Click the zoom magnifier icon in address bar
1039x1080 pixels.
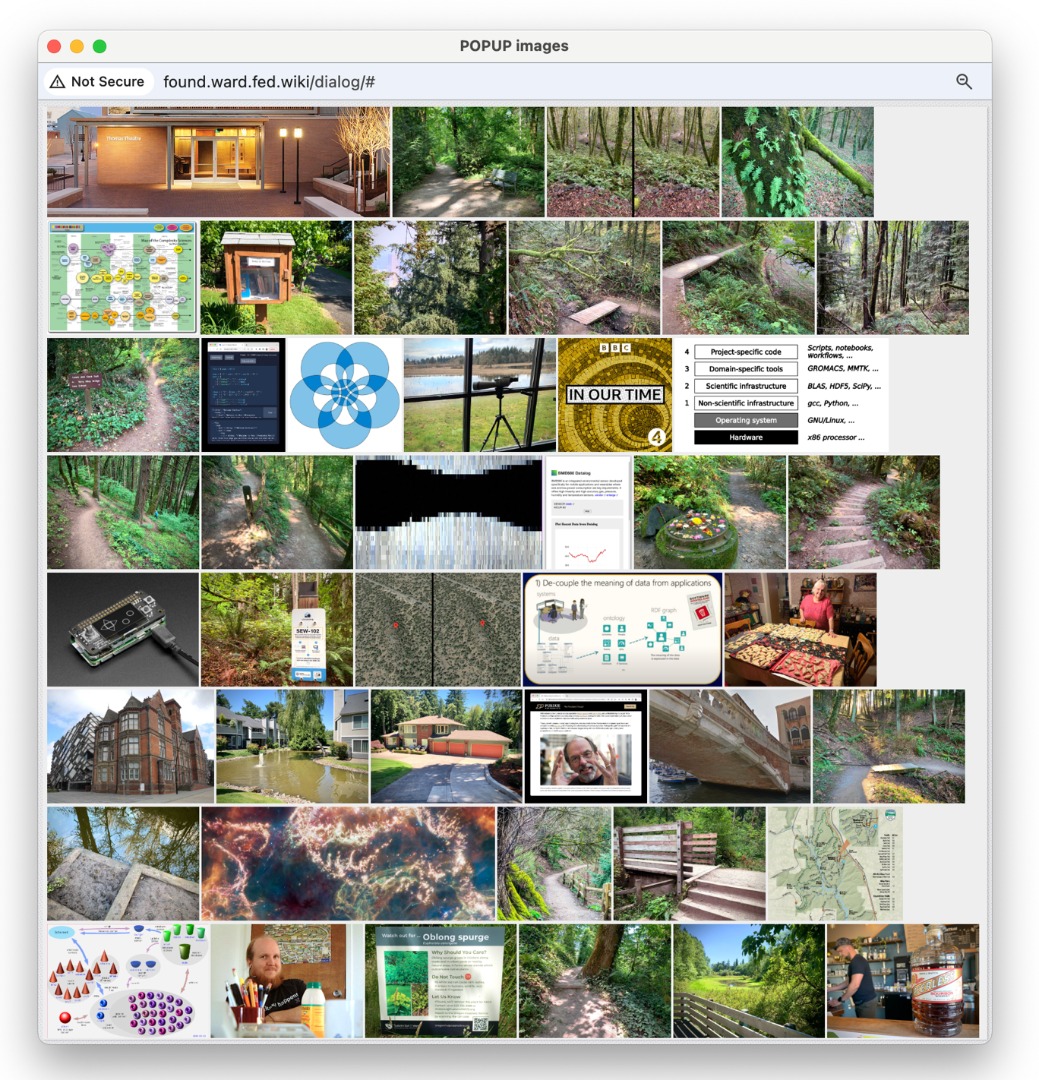pyautogui.click(x=963, y=82)
